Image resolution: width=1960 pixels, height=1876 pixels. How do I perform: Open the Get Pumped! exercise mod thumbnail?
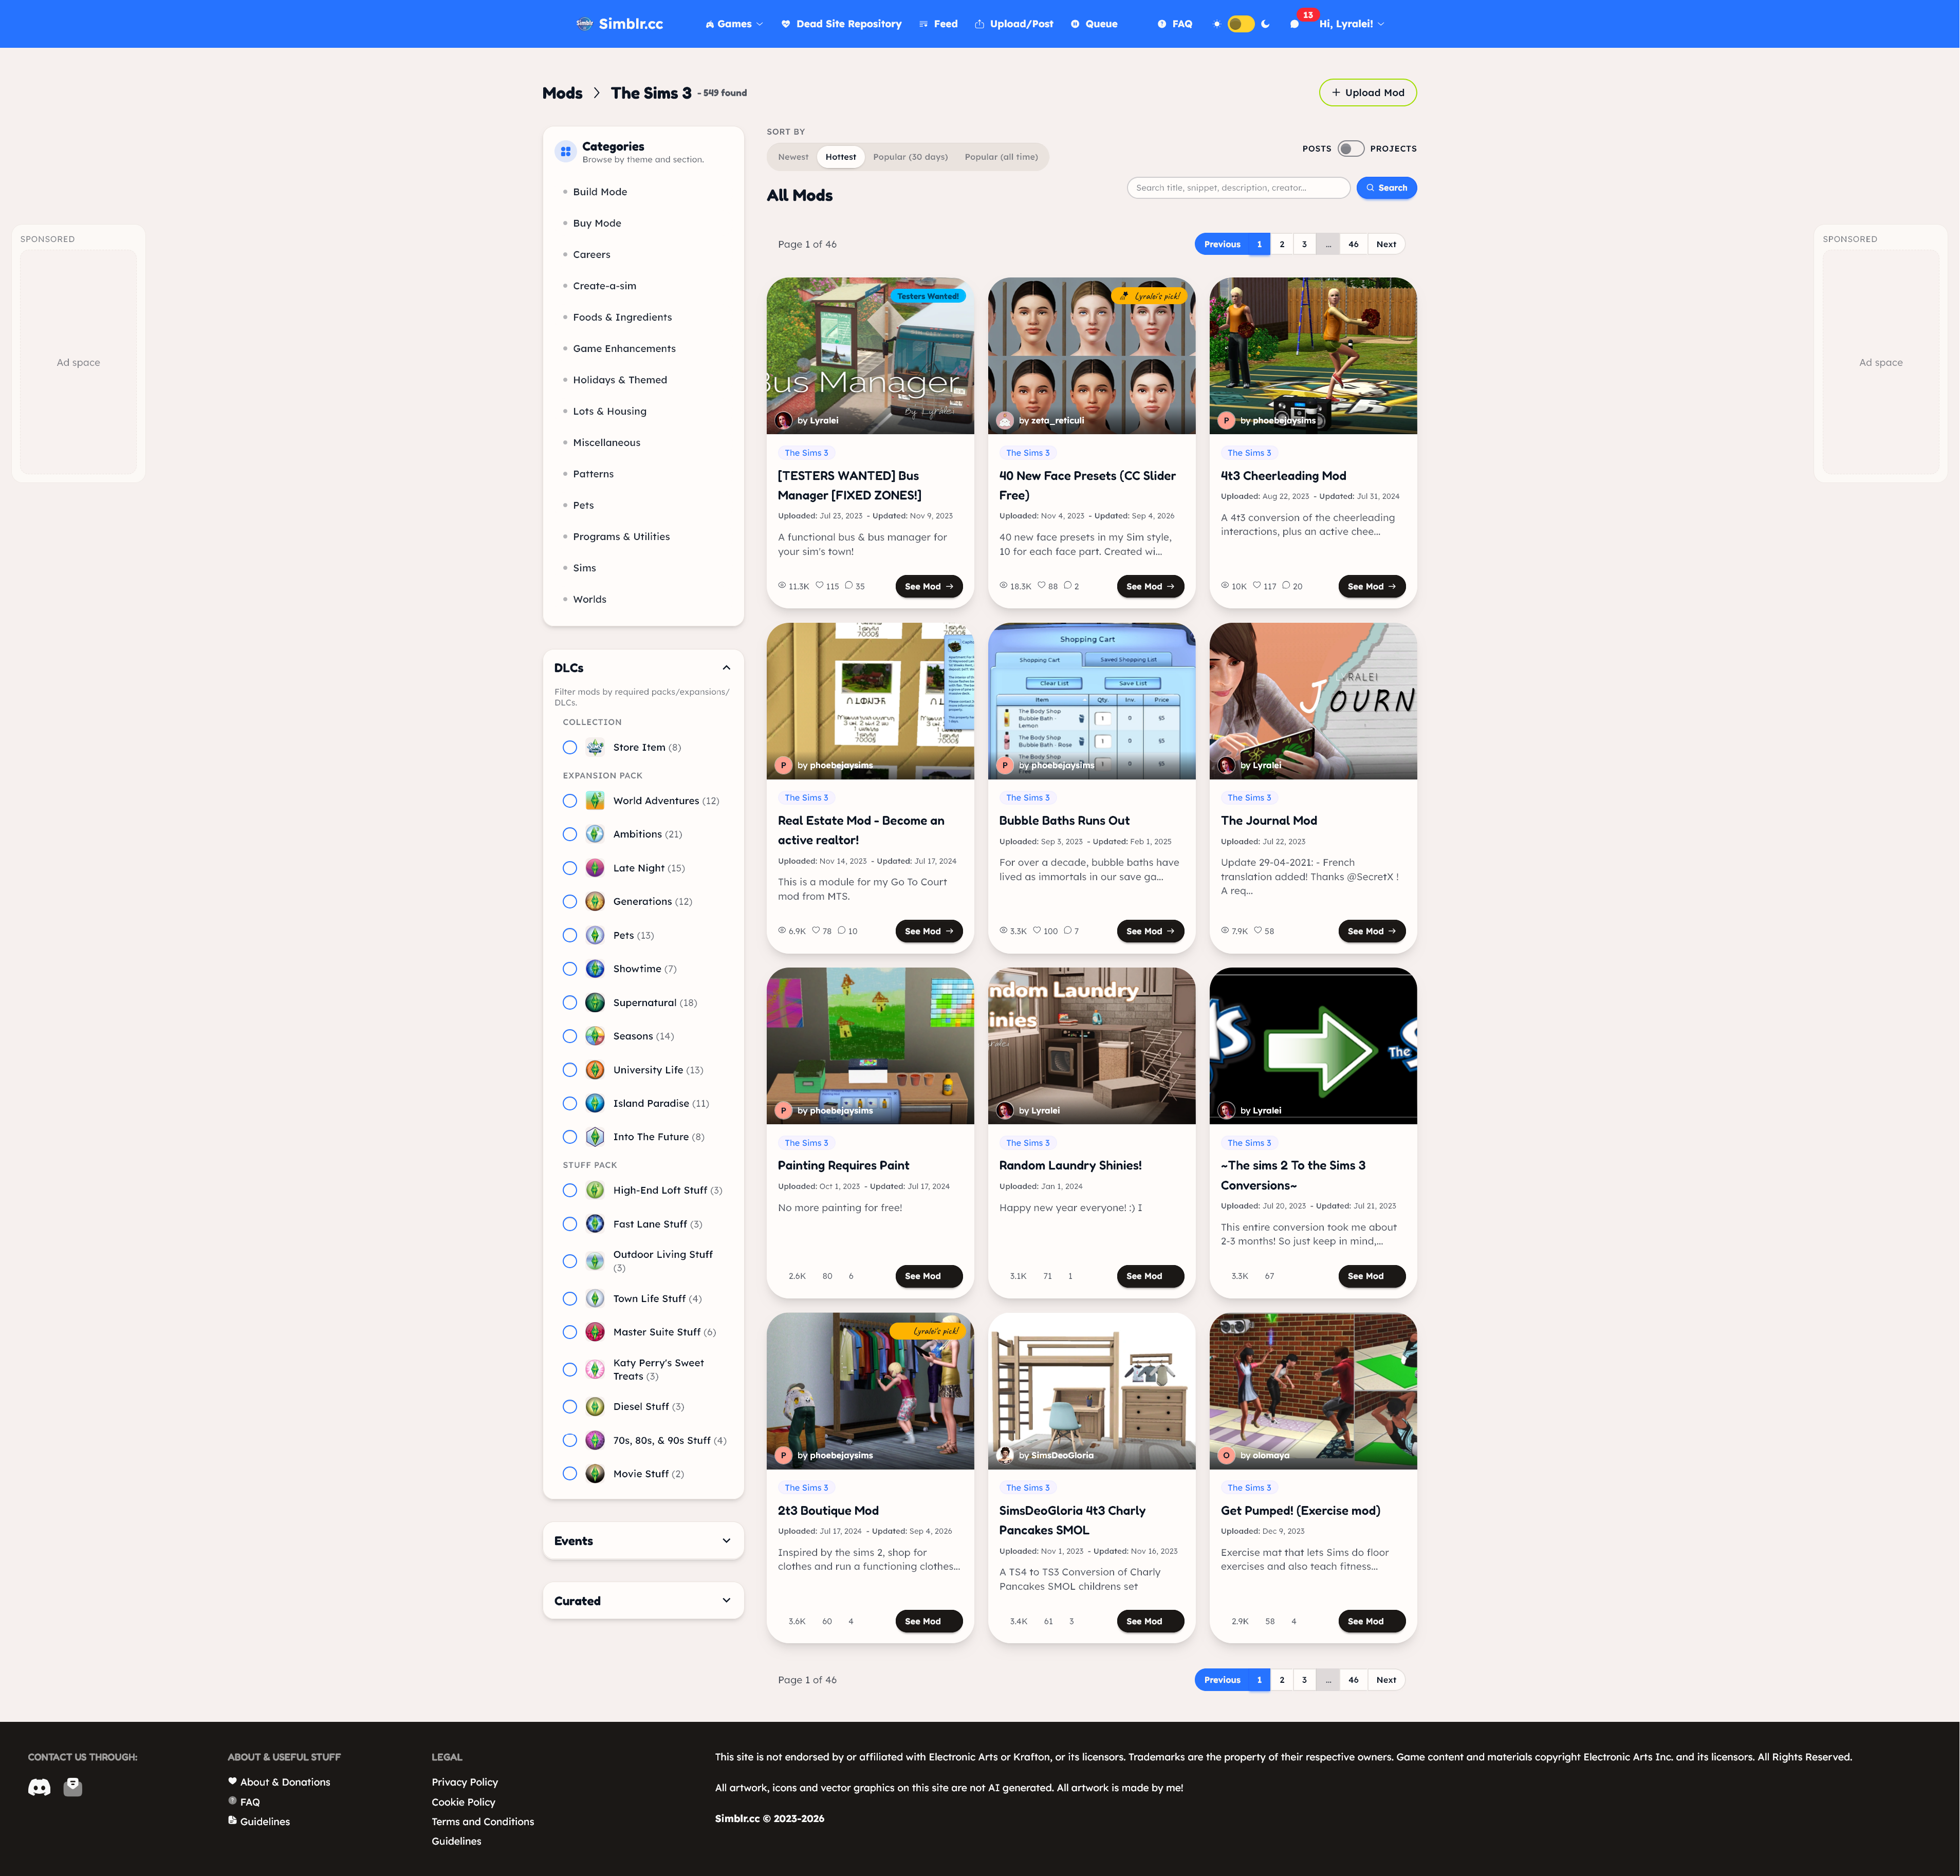(1312, 1391)
